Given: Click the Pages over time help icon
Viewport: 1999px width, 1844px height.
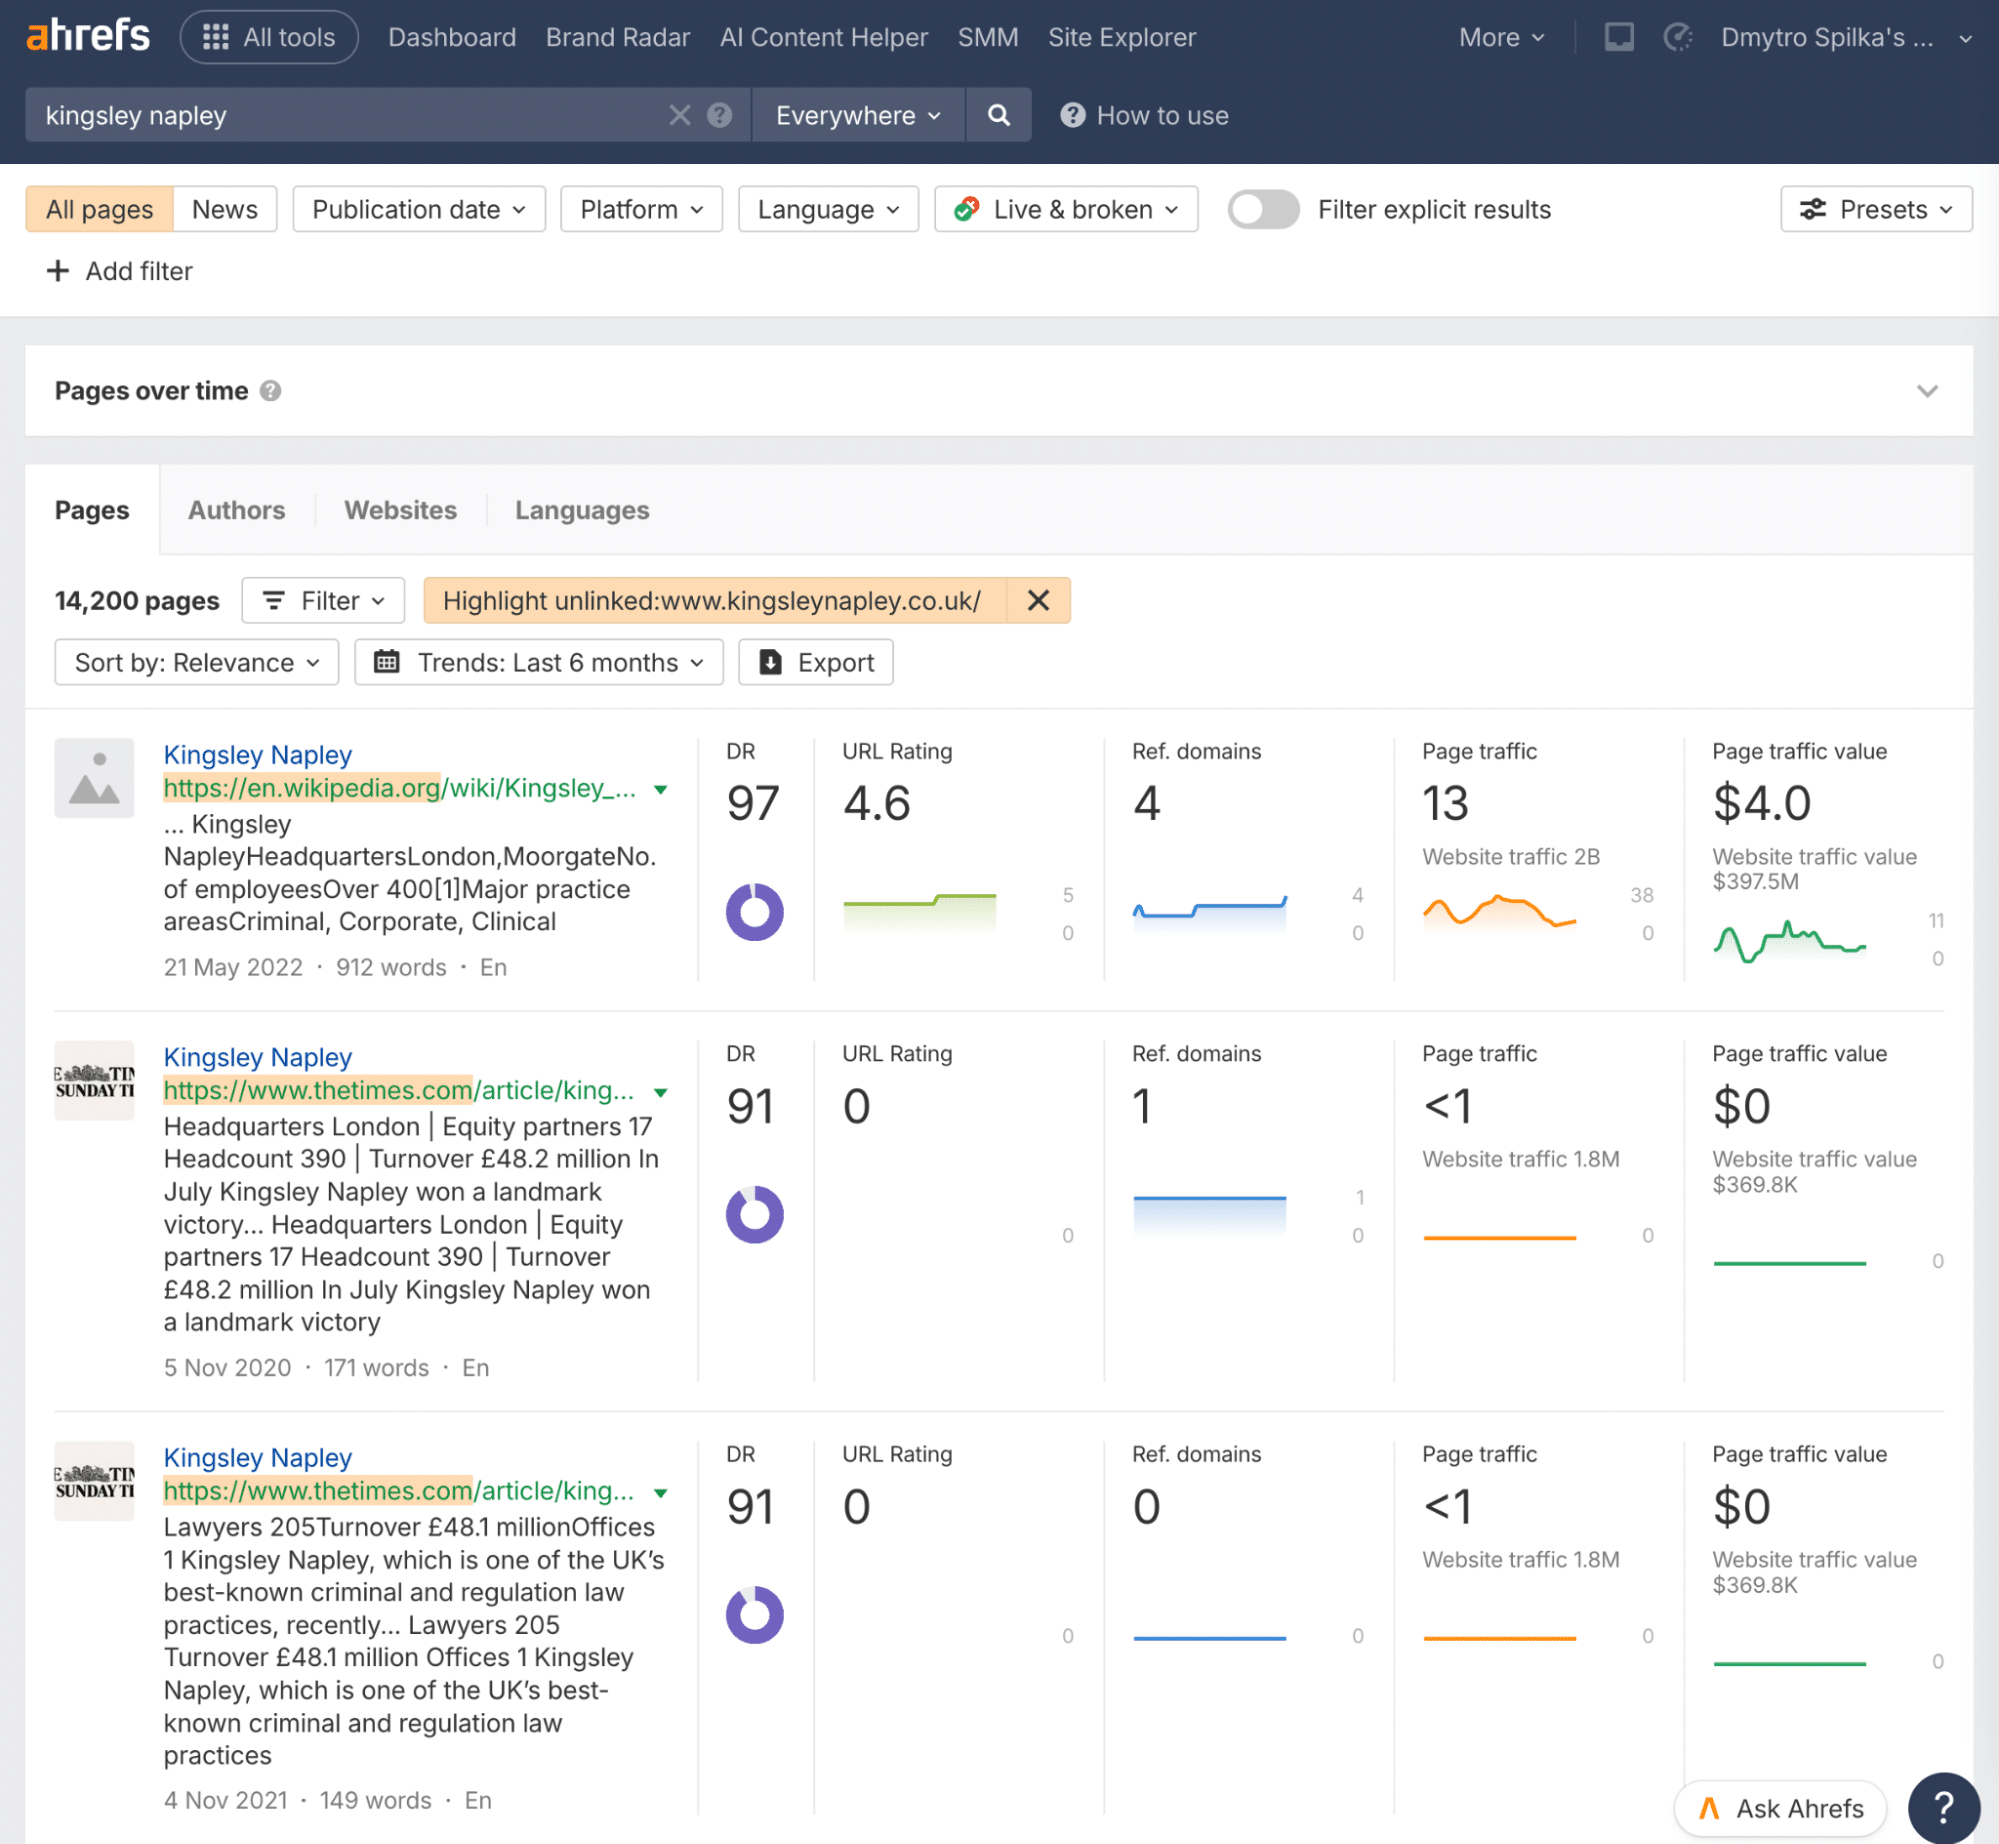Looking at the screenshot, I should (270, 391).
